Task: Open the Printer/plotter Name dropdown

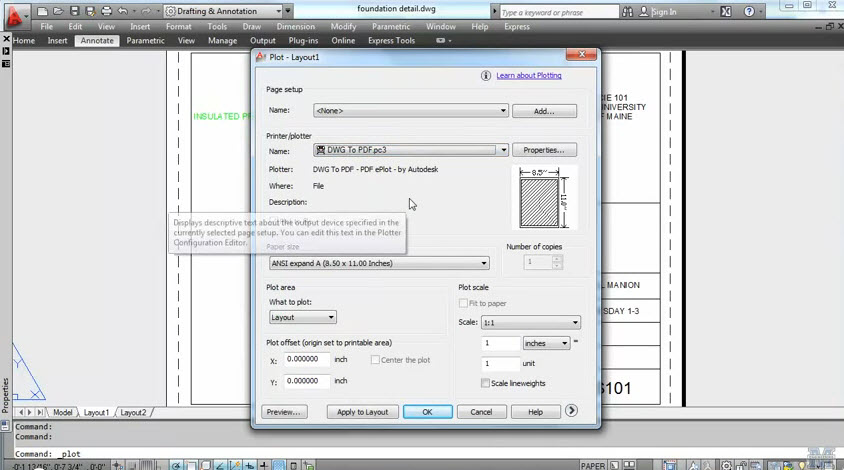Action: [411, 150]
